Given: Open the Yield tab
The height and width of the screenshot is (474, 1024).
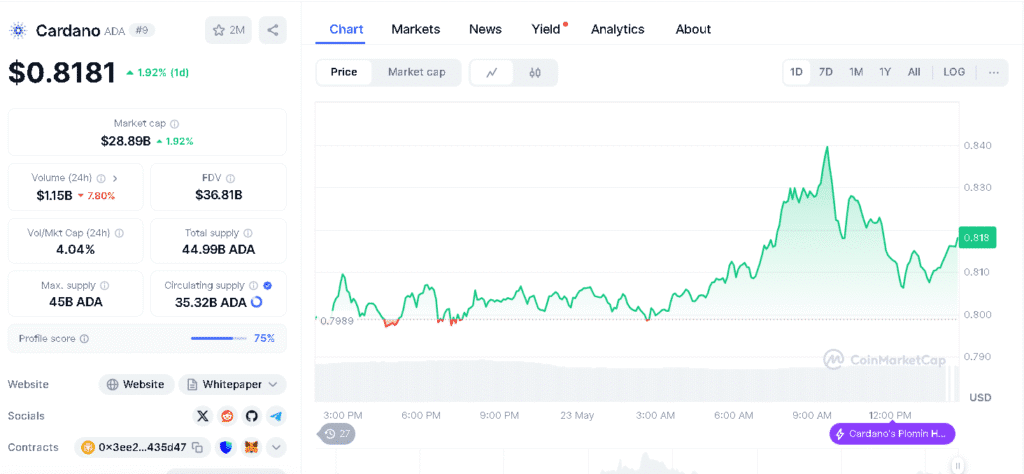Looking at the screenshot, I should (x=546, y=29).
